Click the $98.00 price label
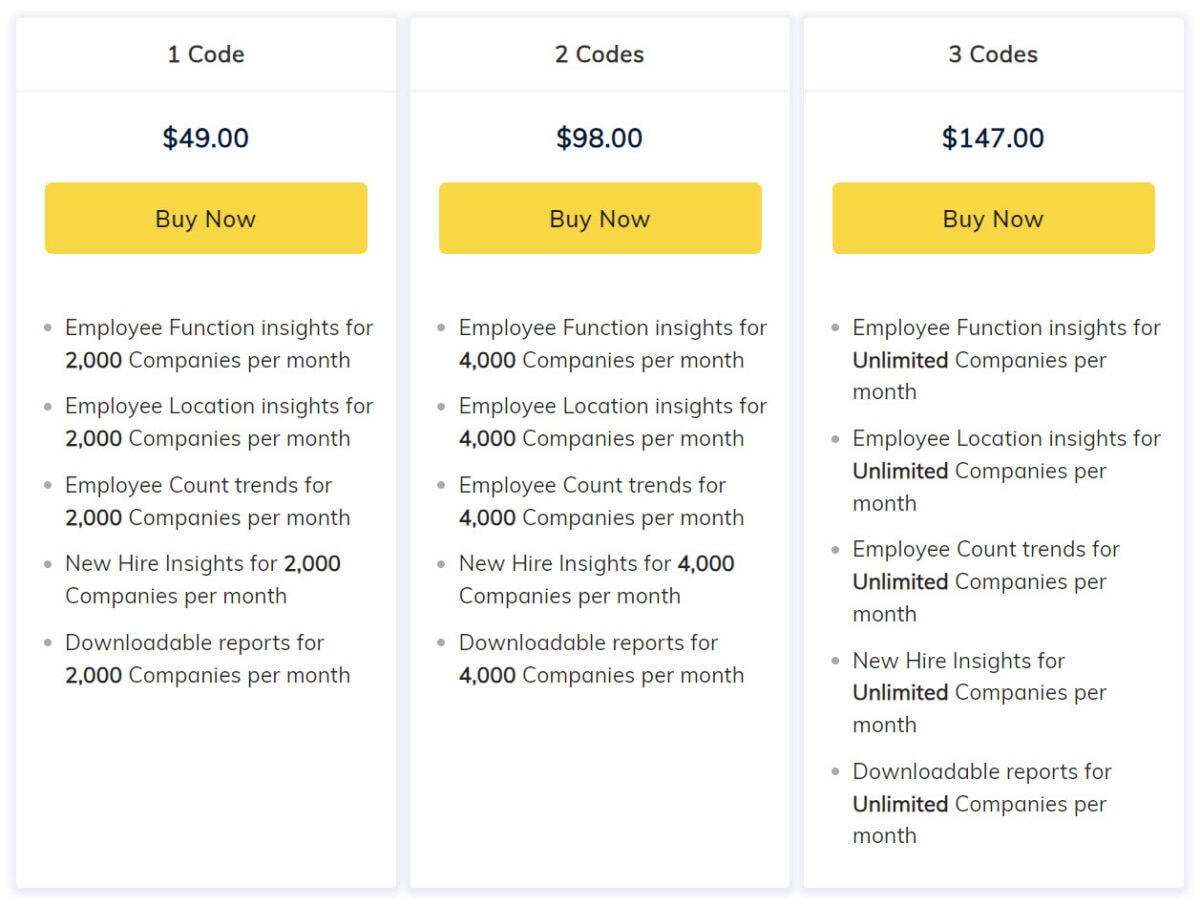The width and height of the screenshot is (1200, 906). tap(599, 138)
